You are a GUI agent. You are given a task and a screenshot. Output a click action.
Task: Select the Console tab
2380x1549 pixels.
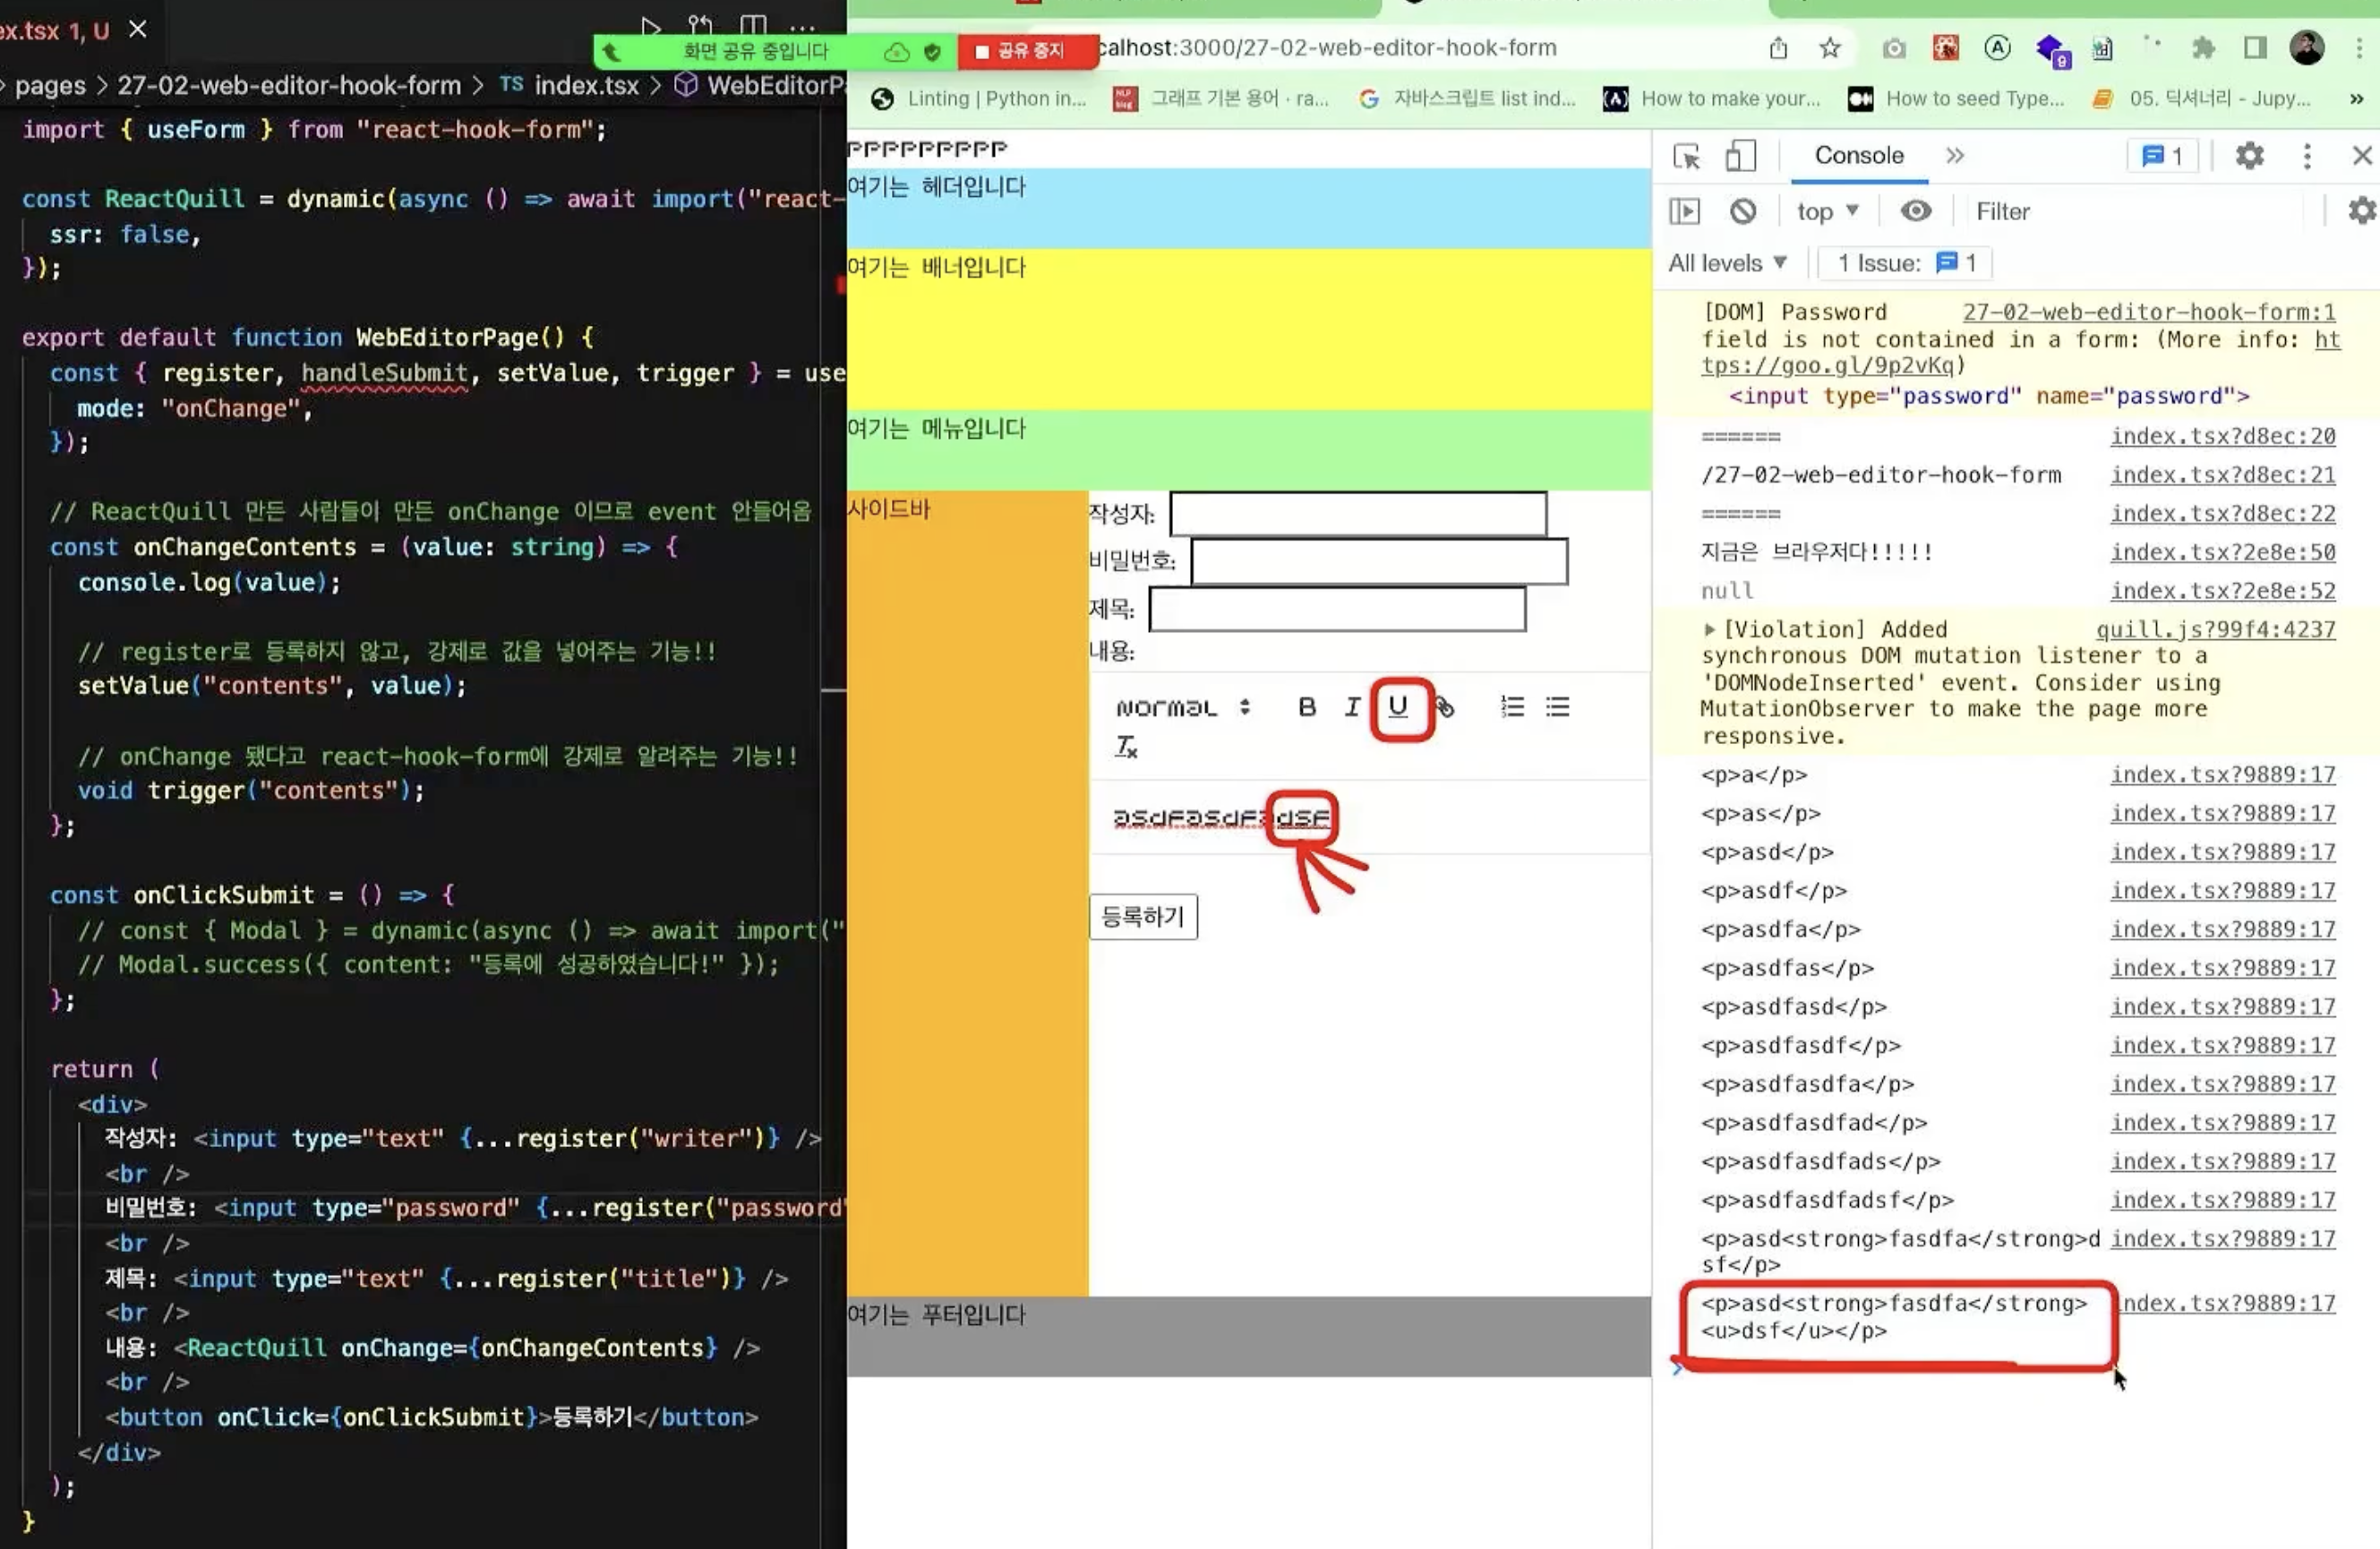tap(1859, 156)
